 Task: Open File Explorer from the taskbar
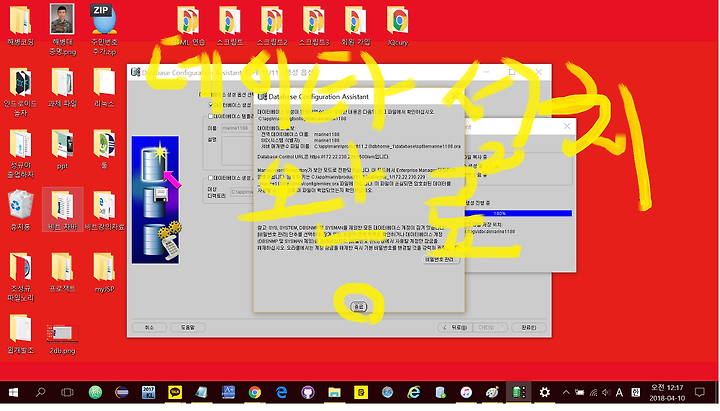click(x=334, y=393)
